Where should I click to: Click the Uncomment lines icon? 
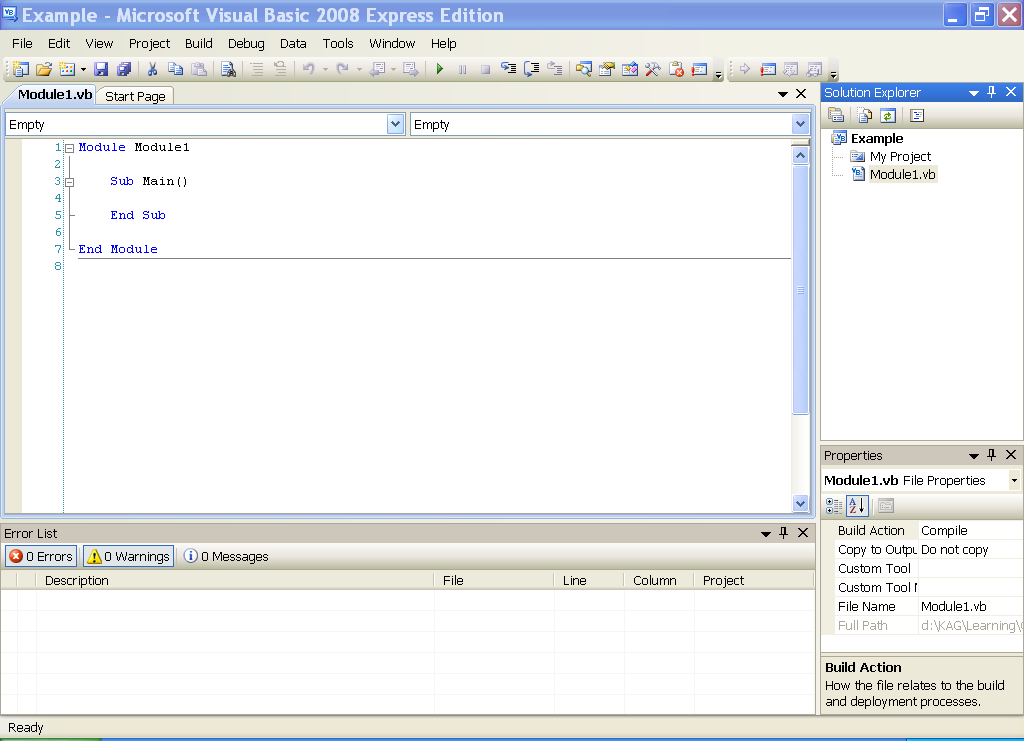point(280,69)
